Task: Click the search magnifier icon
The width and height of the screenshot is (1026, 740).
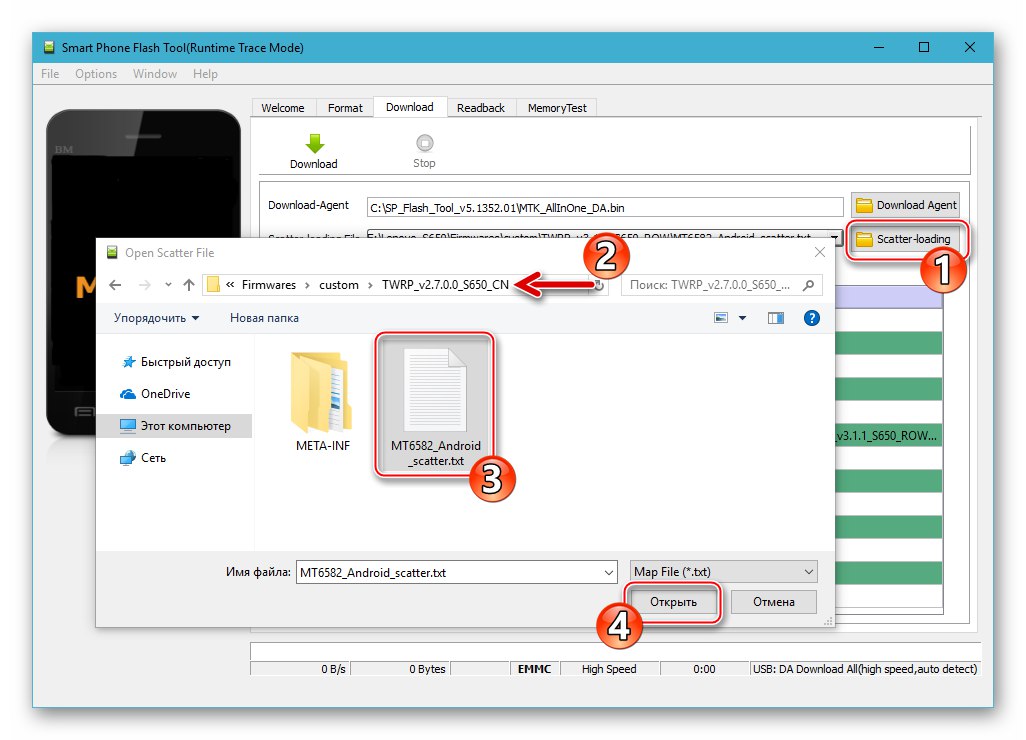Action: (x=809, y=285)
